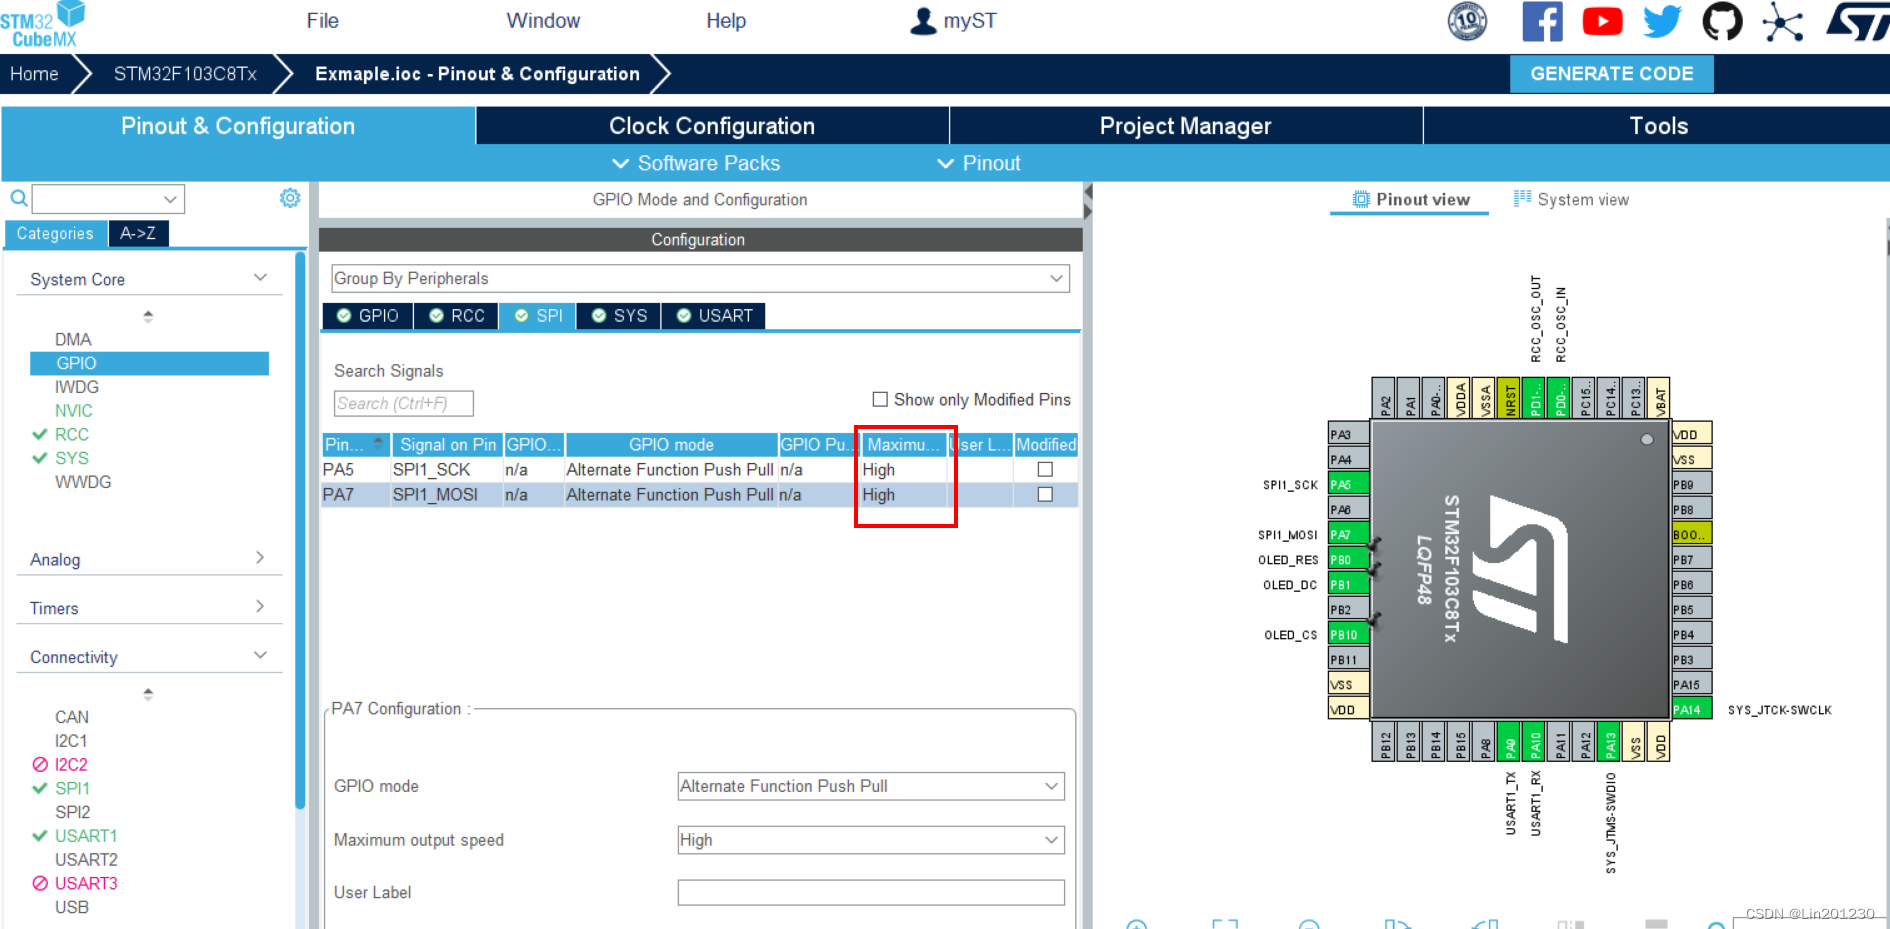Select the NRST pin at the top of chip
Image resolution: width=1890 pixels, height=929 pixels.
[x=1509, y=398]
